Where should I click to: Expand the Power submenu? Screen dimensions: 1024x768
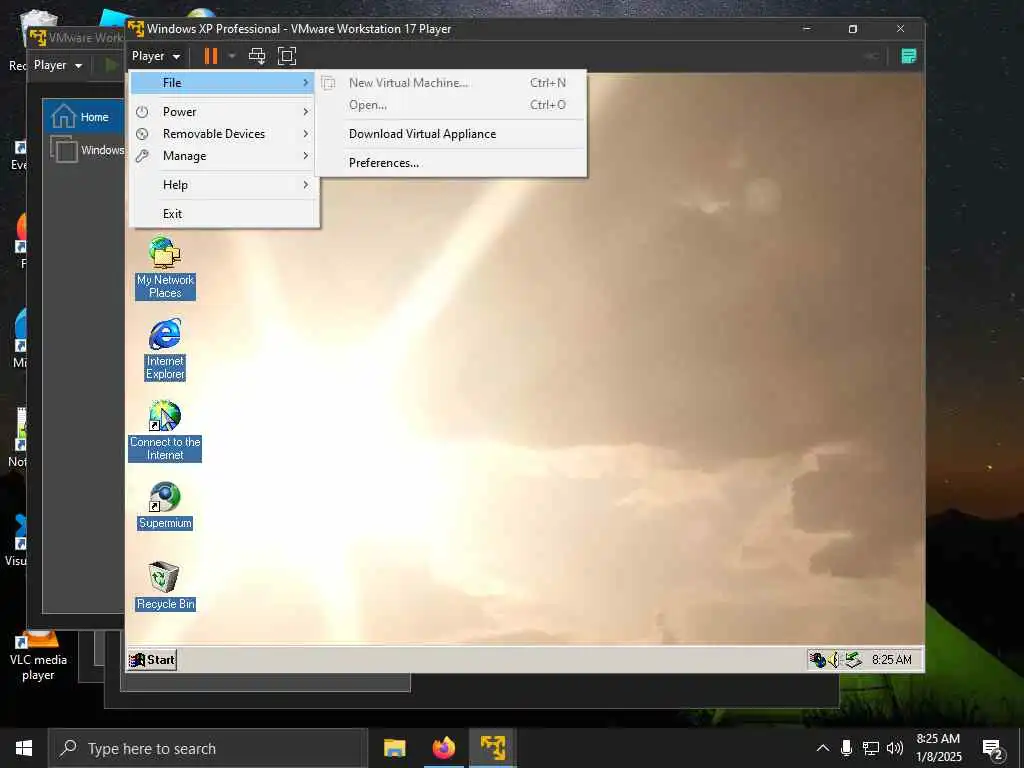coord(223,112)
